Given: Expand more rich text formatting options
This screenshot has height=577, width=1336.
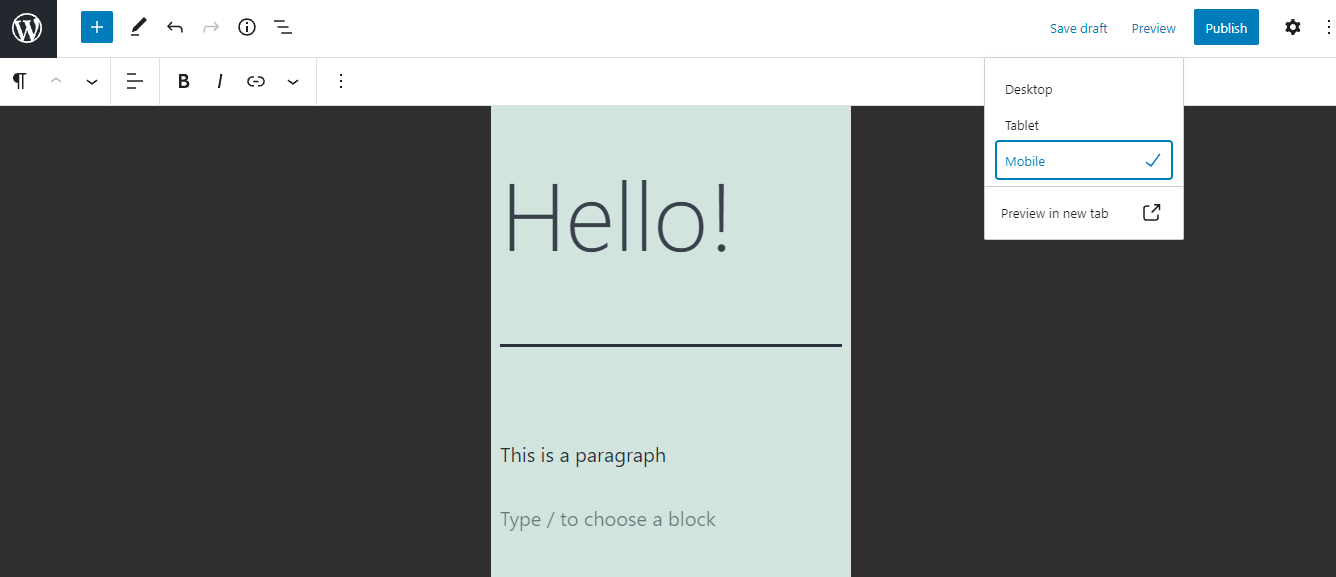Looking at the screenshot, I should pyautogui.click(x=292, y=81).
